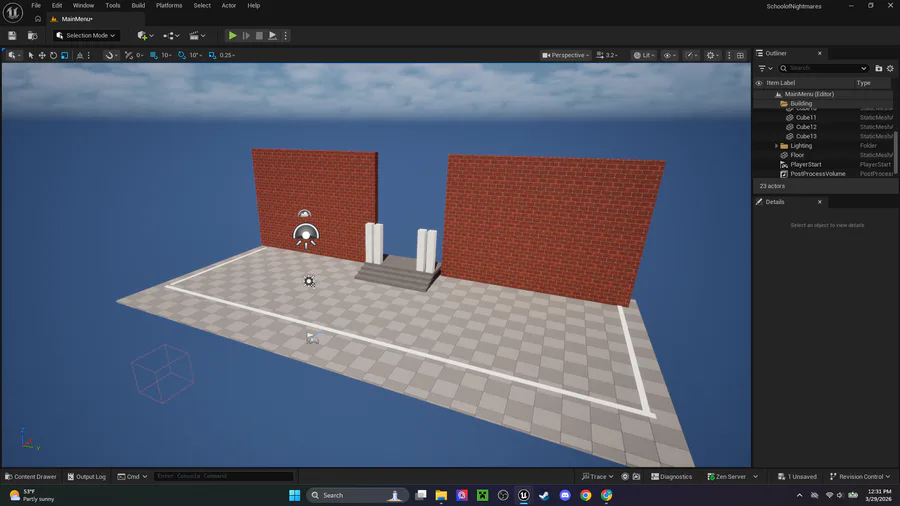Open the Unreal Engine logo button
Viewport: 900px width, 506px height.
point(13,12)
